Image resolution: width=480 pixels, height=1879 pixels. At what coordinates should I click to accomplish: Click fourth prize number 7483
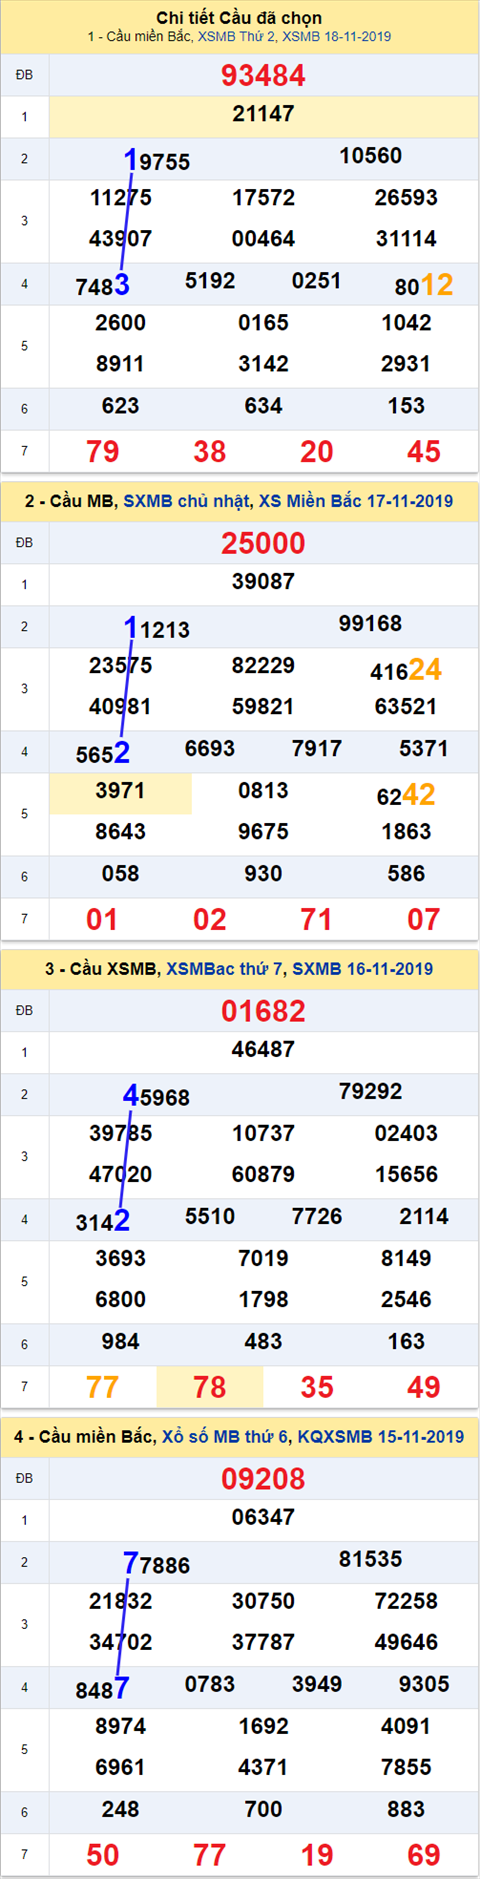coord(103,286)
